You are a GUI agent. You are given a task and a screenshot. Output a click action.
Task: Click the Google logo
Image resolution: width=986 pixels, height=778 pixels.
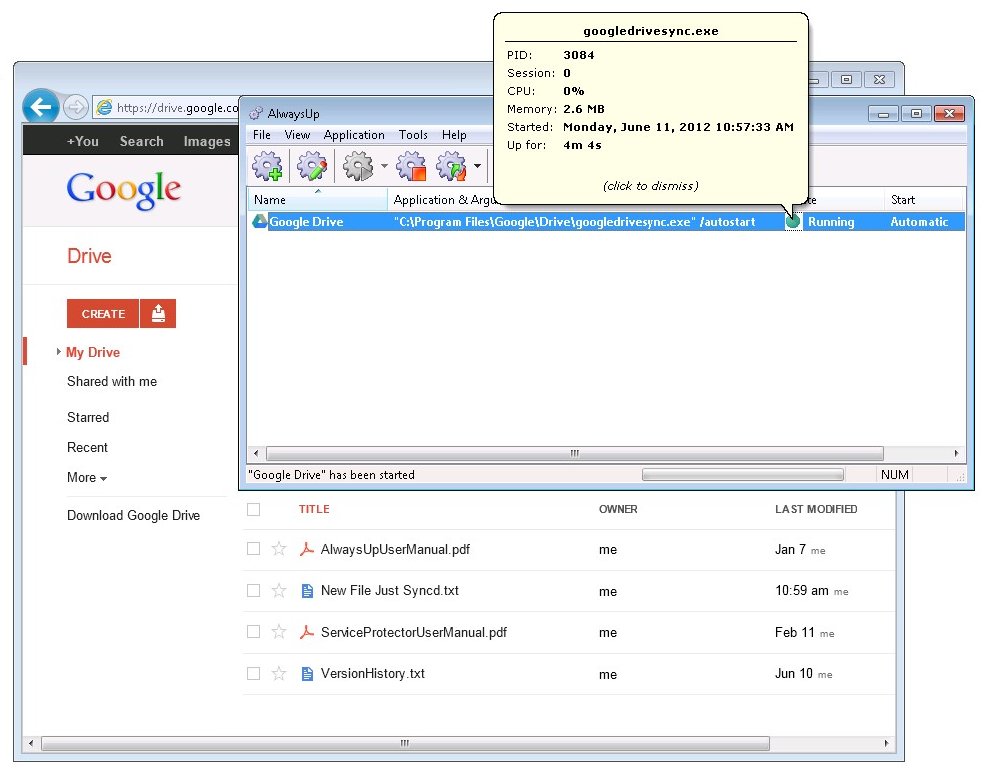[124, 190]
